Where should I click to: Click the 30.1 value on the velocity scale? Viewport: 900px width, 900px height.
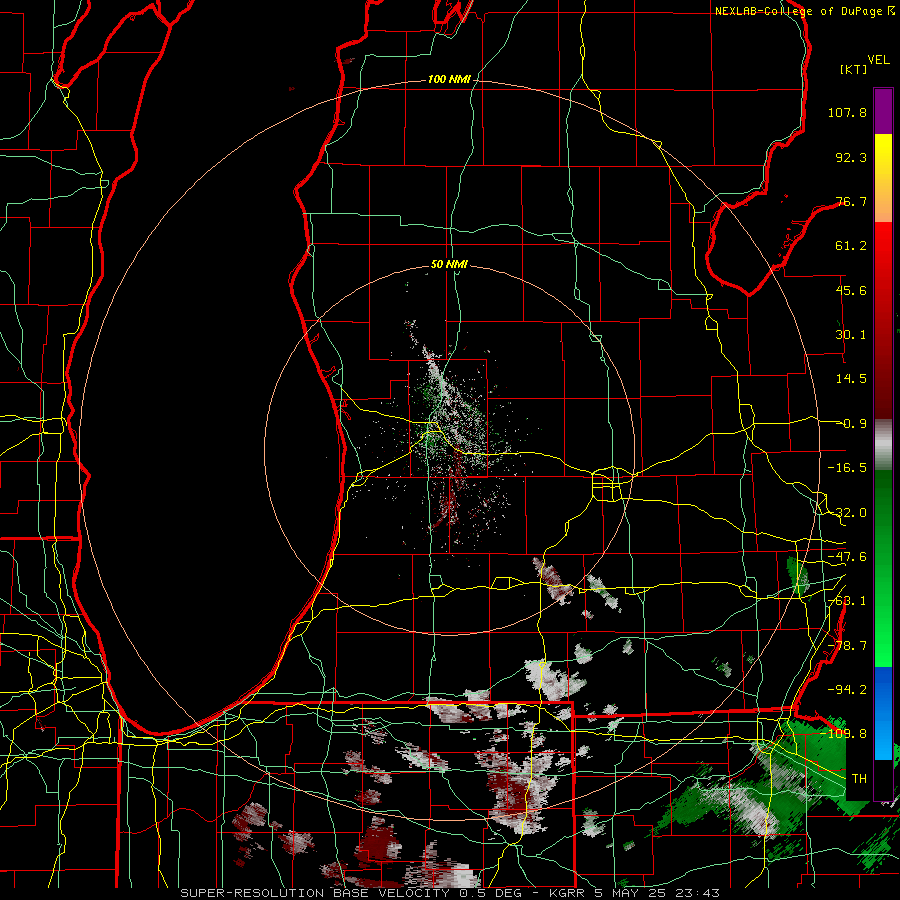pyautogui.click(x=851, y=335)
